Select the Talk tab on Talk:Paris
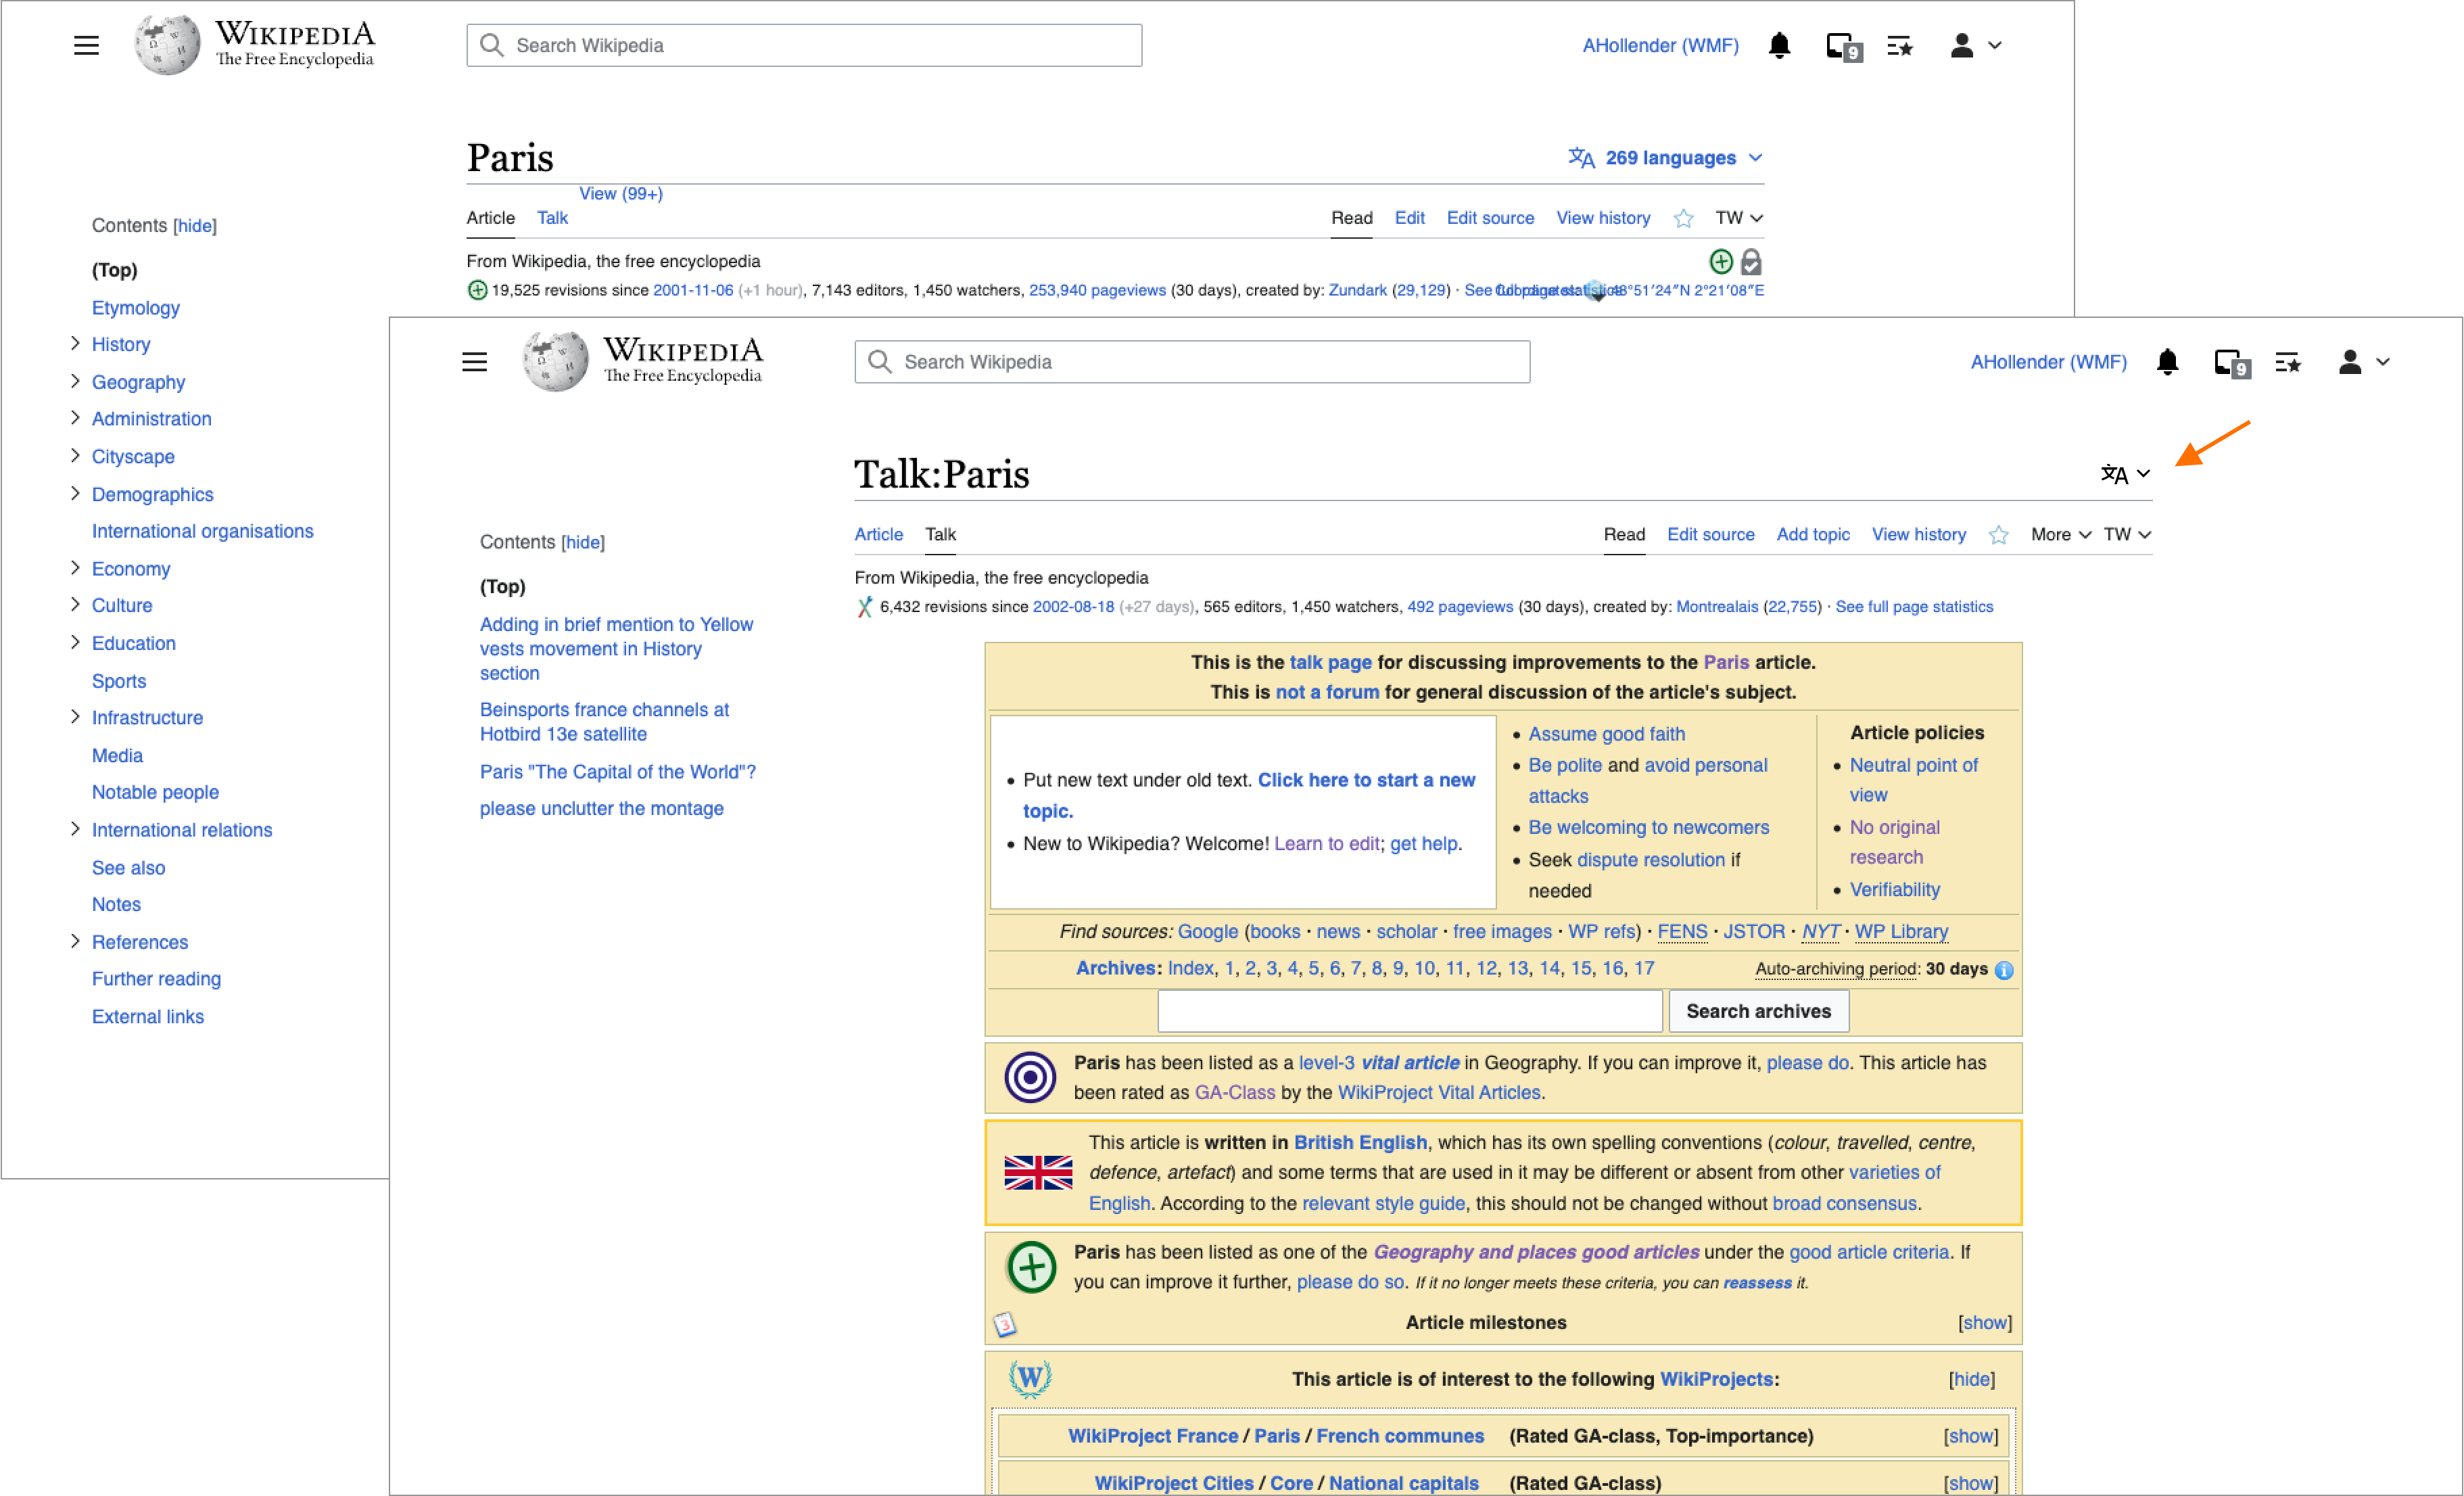 click(940, 535)
